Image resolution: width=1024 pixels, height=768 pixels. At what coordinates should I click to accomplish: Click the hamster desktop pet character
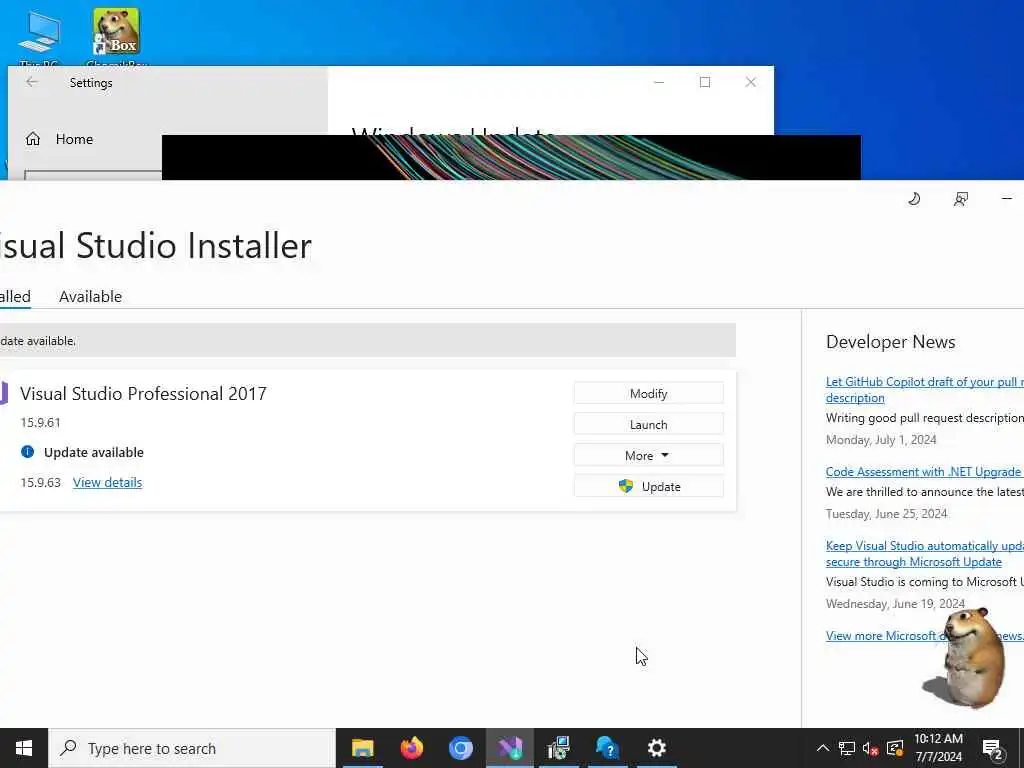pos(965,658)
